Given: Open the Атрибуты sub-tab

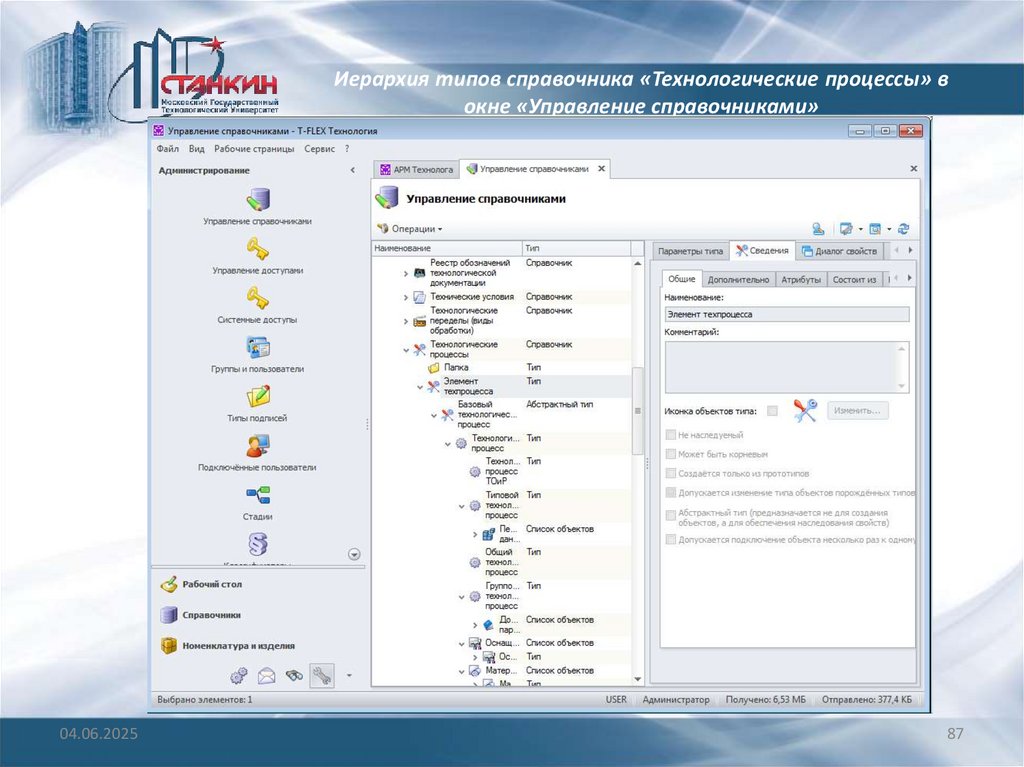Looking at the screenshot, I should (801, 280).
